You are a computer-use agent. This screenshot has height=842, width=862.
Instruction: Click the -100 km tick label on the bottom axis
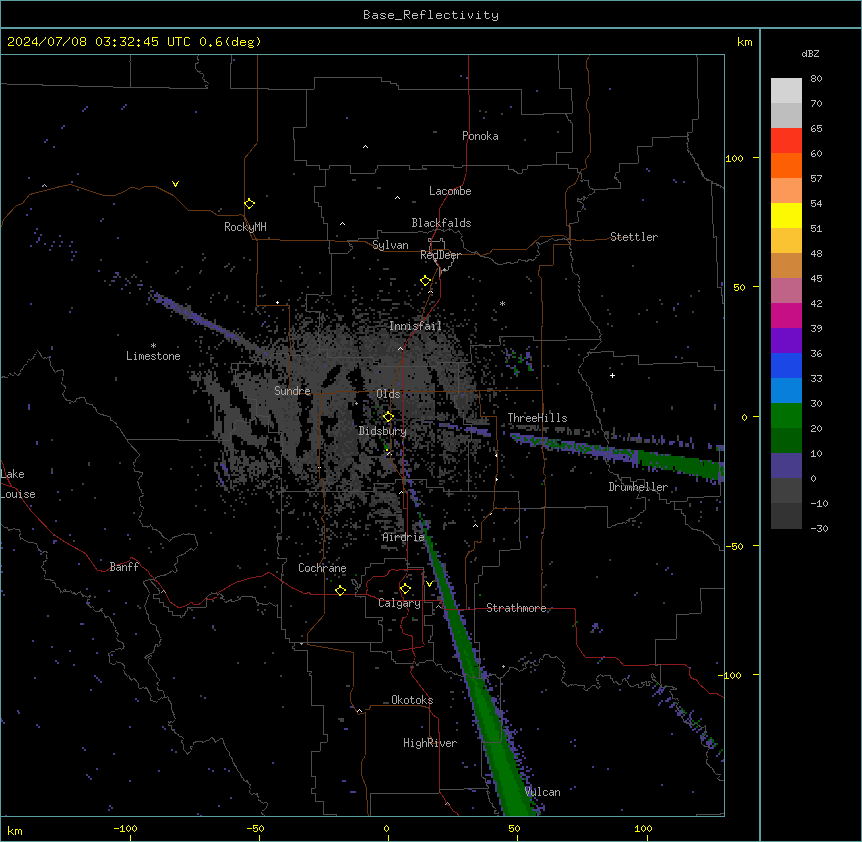(126, 828)
